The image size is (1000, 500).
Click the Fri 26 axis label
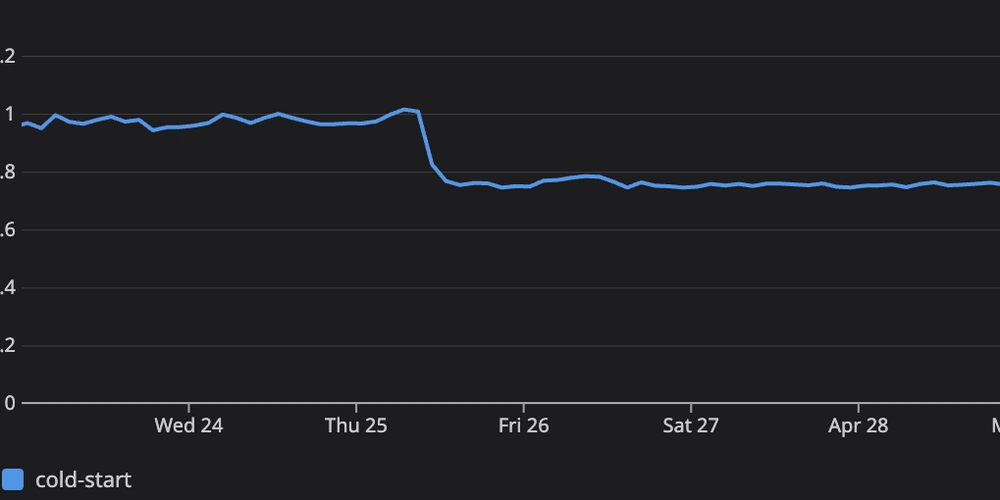[x=523, y=426]
